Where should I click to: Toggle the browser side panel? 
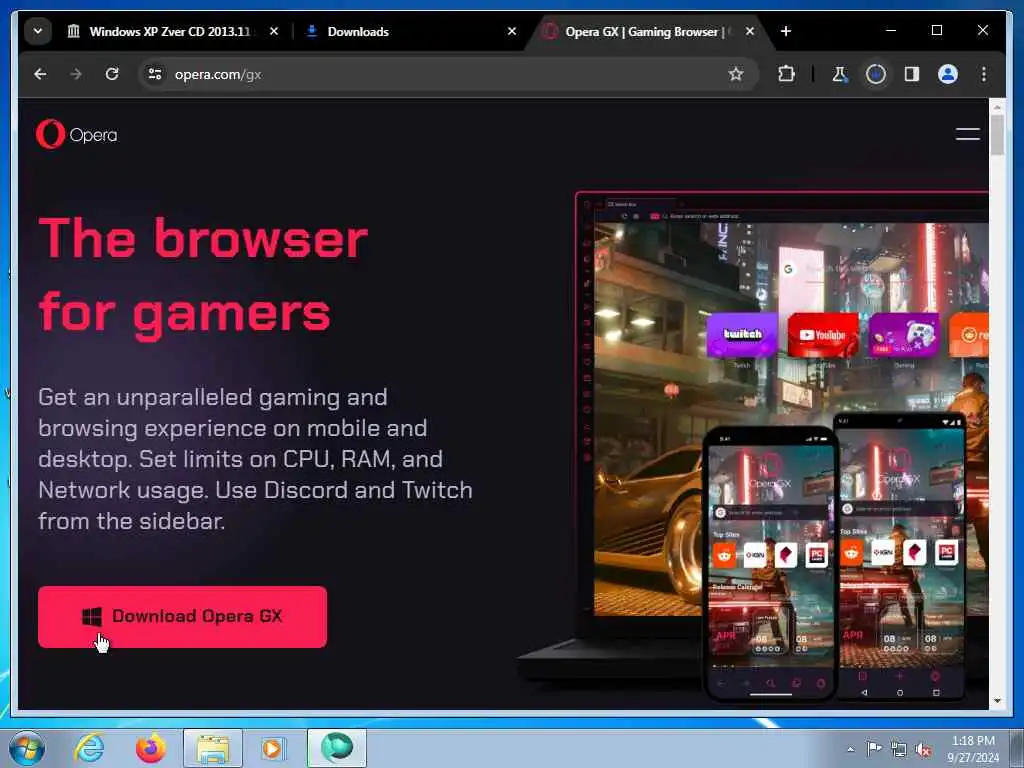912,74
